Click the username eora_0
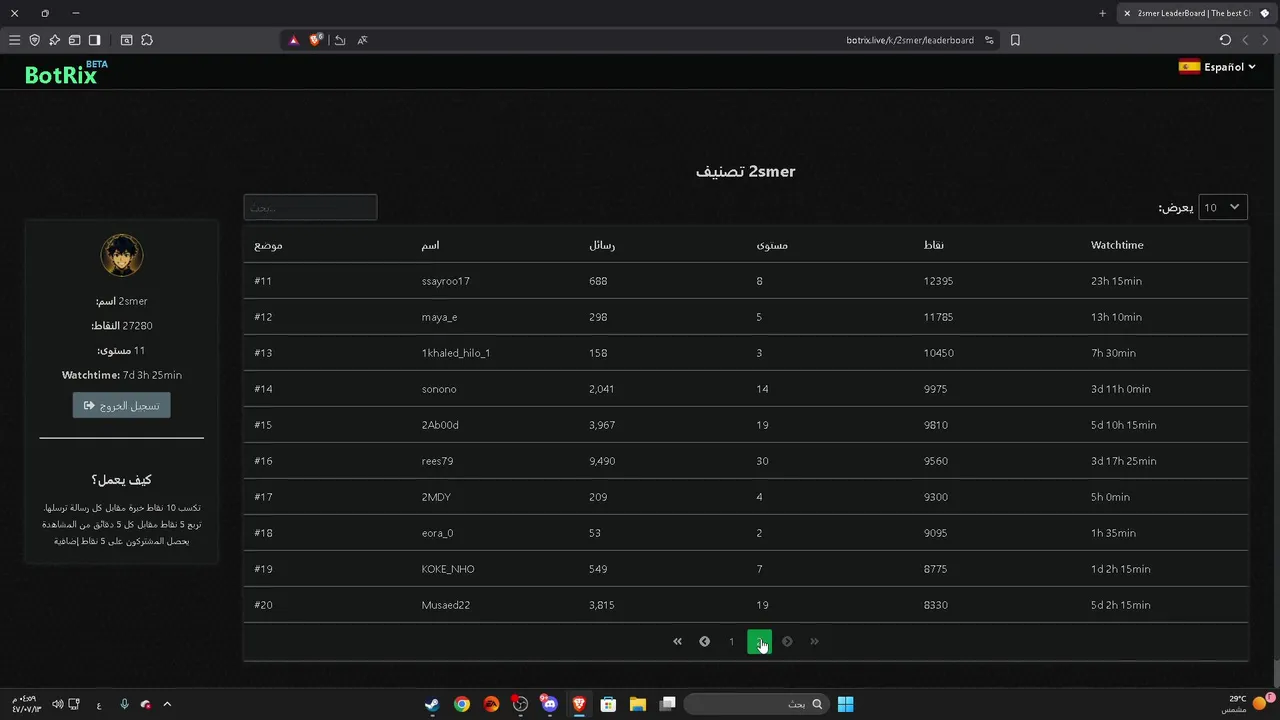Screen dimensions: 1280x720 click(437, 533)
